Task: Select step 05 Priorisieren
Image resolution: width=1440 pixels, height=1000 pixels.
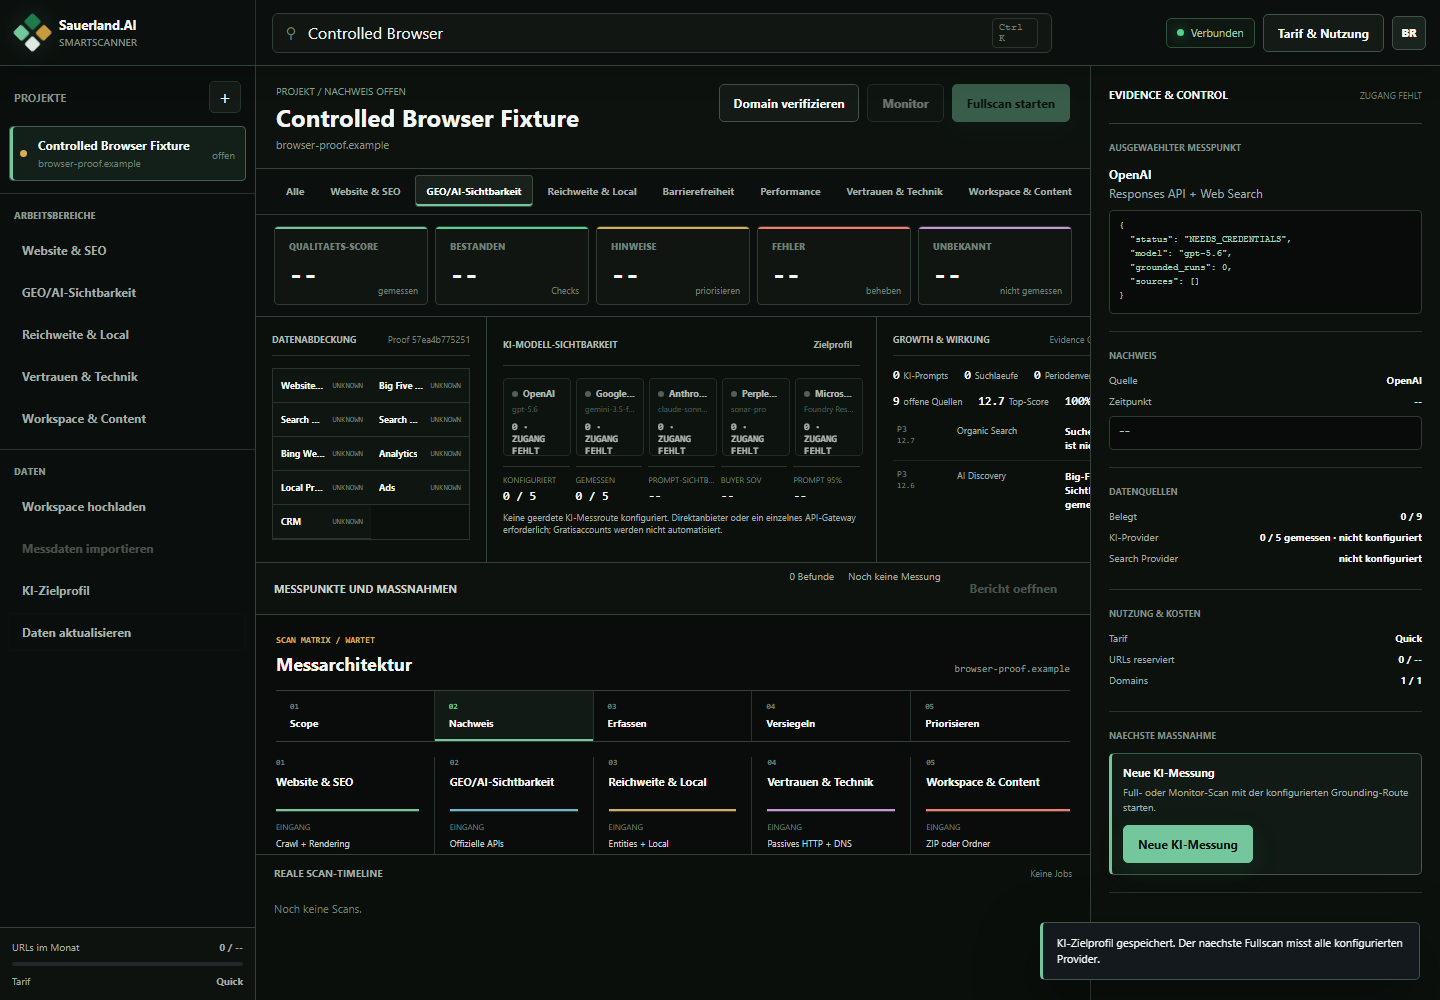Action: click(990, 716)
